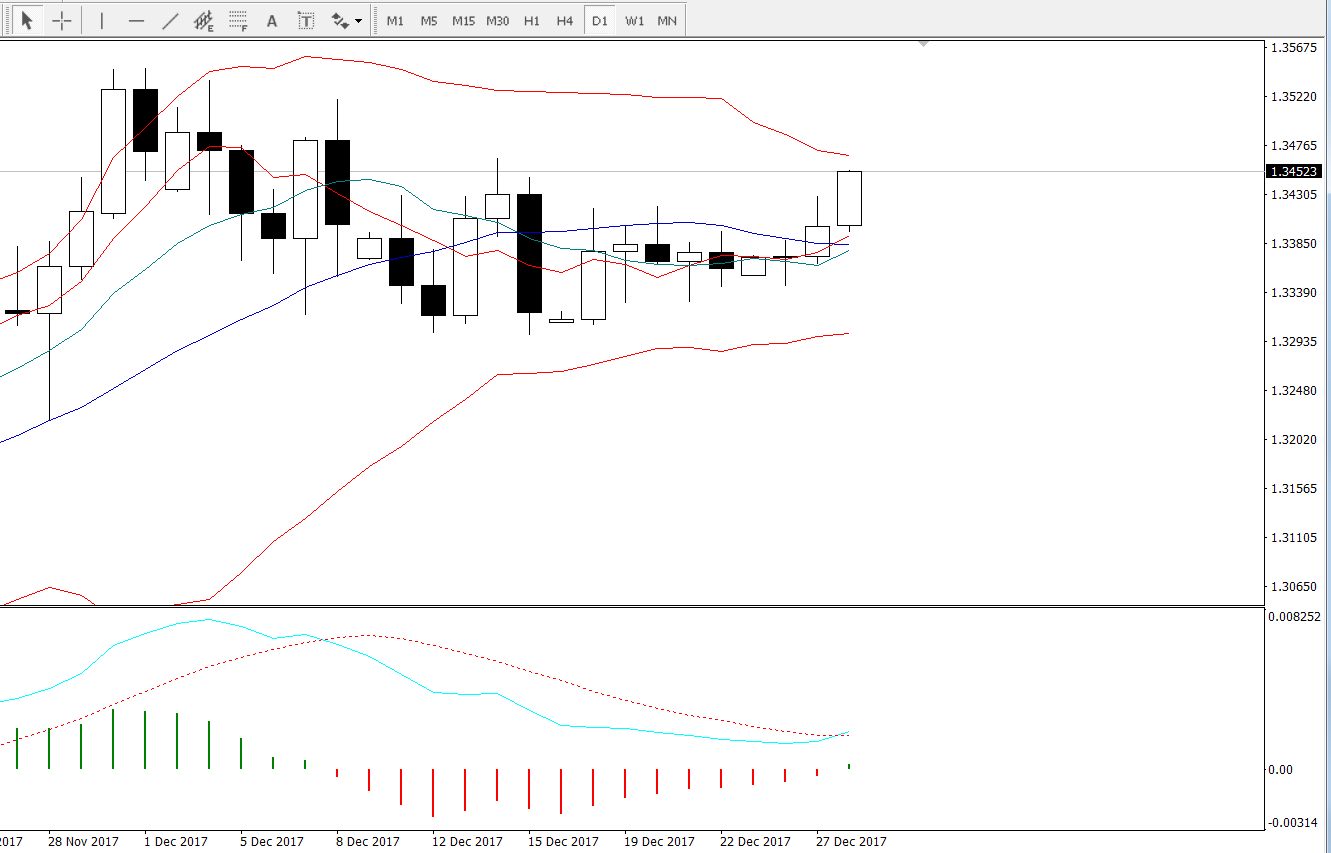Screen dimensions: 1331x853
Task: Pick the equidistant channel tool
Action: pos(204,20)
